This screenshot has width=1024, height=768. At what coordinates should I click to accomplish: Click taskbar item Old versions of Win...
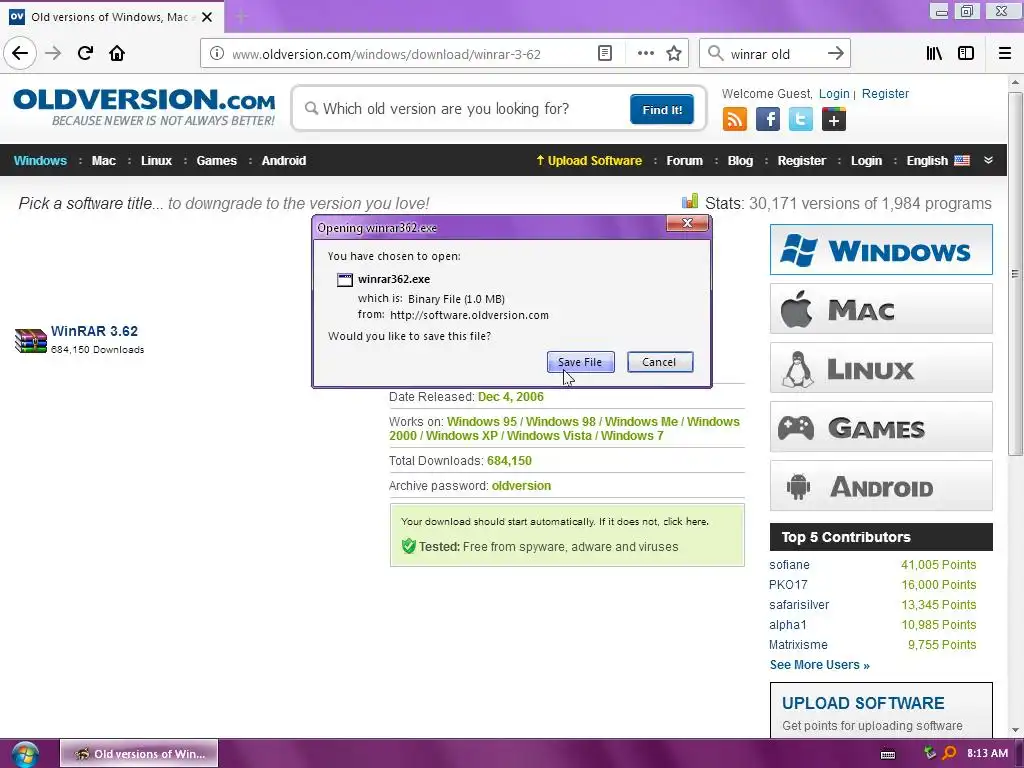coord(139,754)
